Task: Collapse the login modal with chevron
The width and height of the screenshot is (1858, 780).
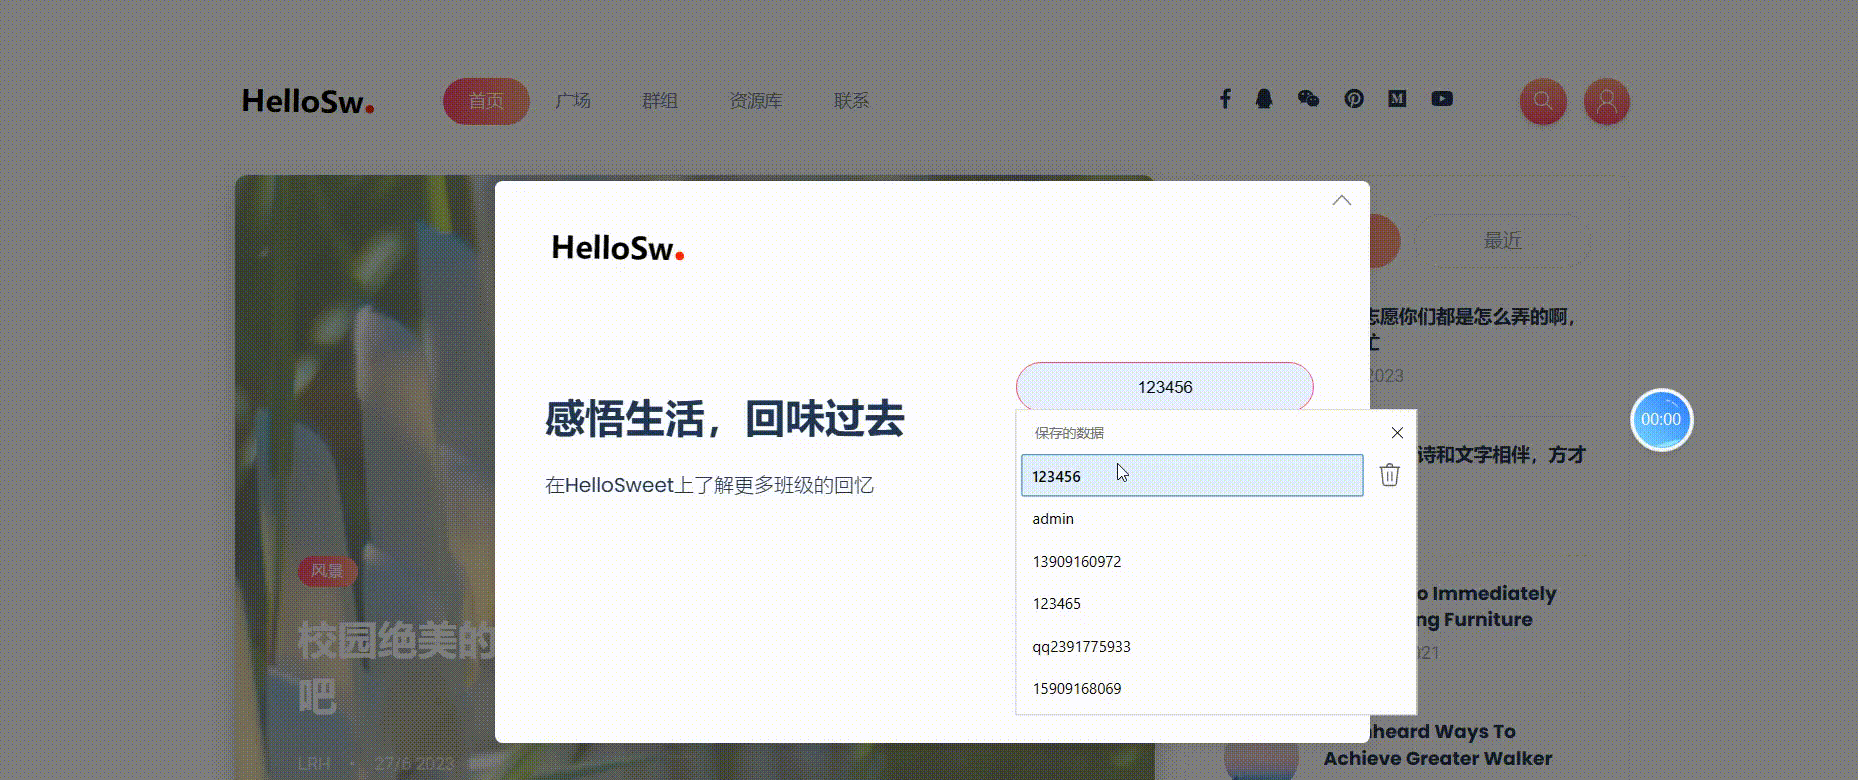Action: 1342,200
